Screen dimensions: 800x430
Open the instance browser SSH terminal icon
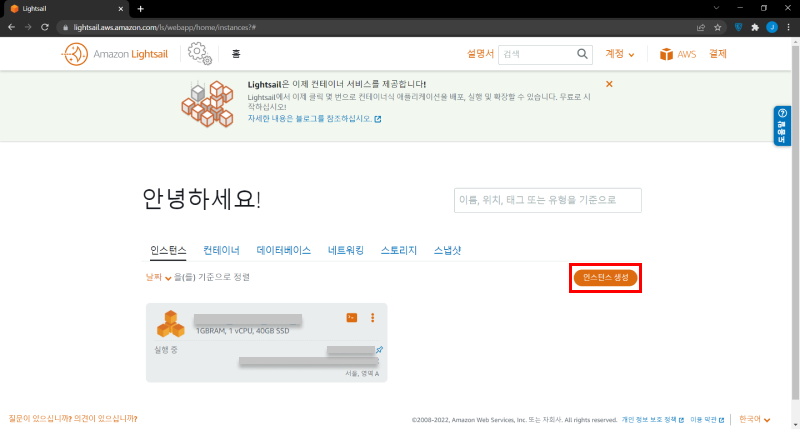point(352,317)
